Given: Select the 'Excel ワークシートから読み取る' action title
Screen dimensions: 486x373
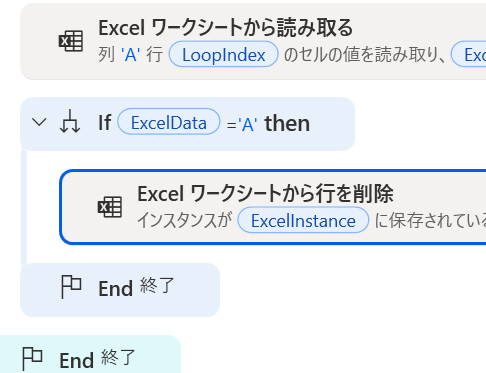Looking at the screenshot, I should coord(225,27).
